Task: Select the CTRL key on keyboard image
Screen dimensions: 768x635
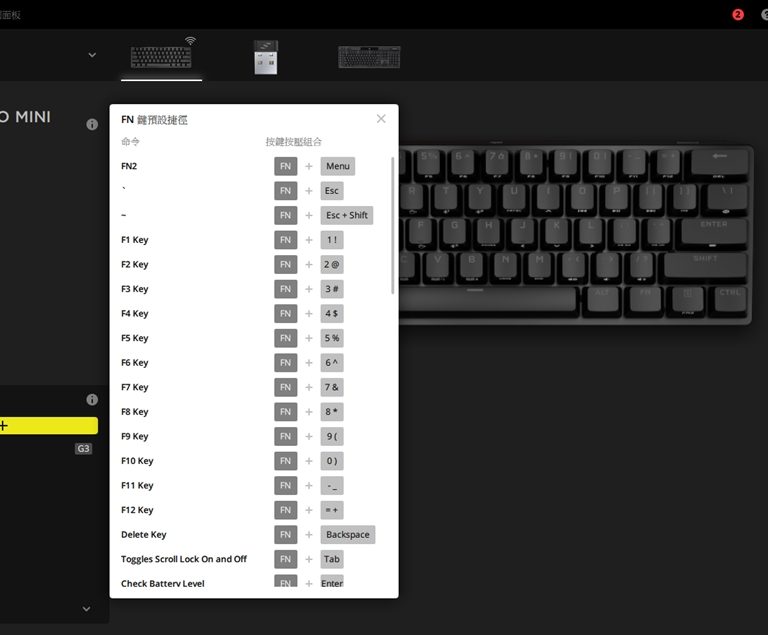Action: (x=729, y=298)
